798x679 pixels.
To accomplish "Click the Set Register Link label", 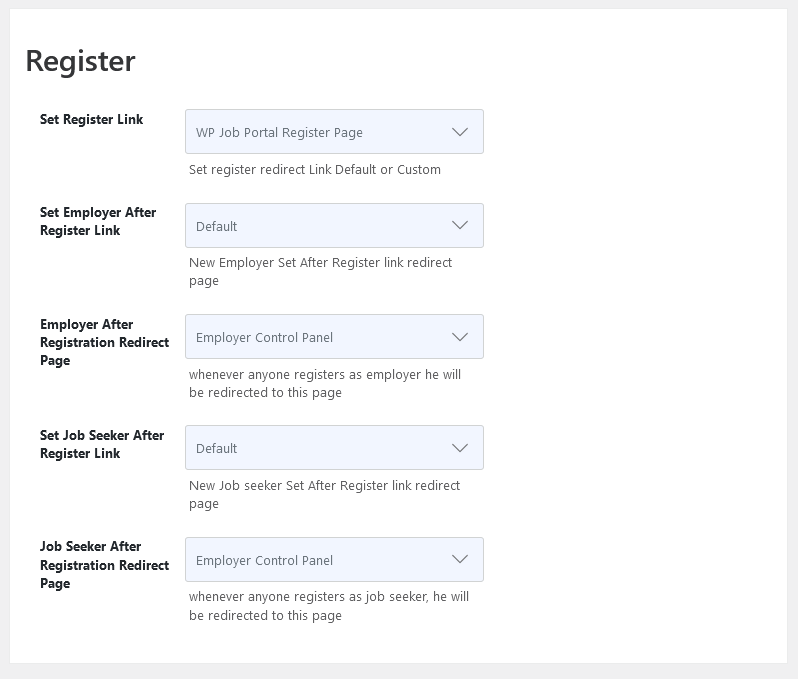I will [92, 120].
